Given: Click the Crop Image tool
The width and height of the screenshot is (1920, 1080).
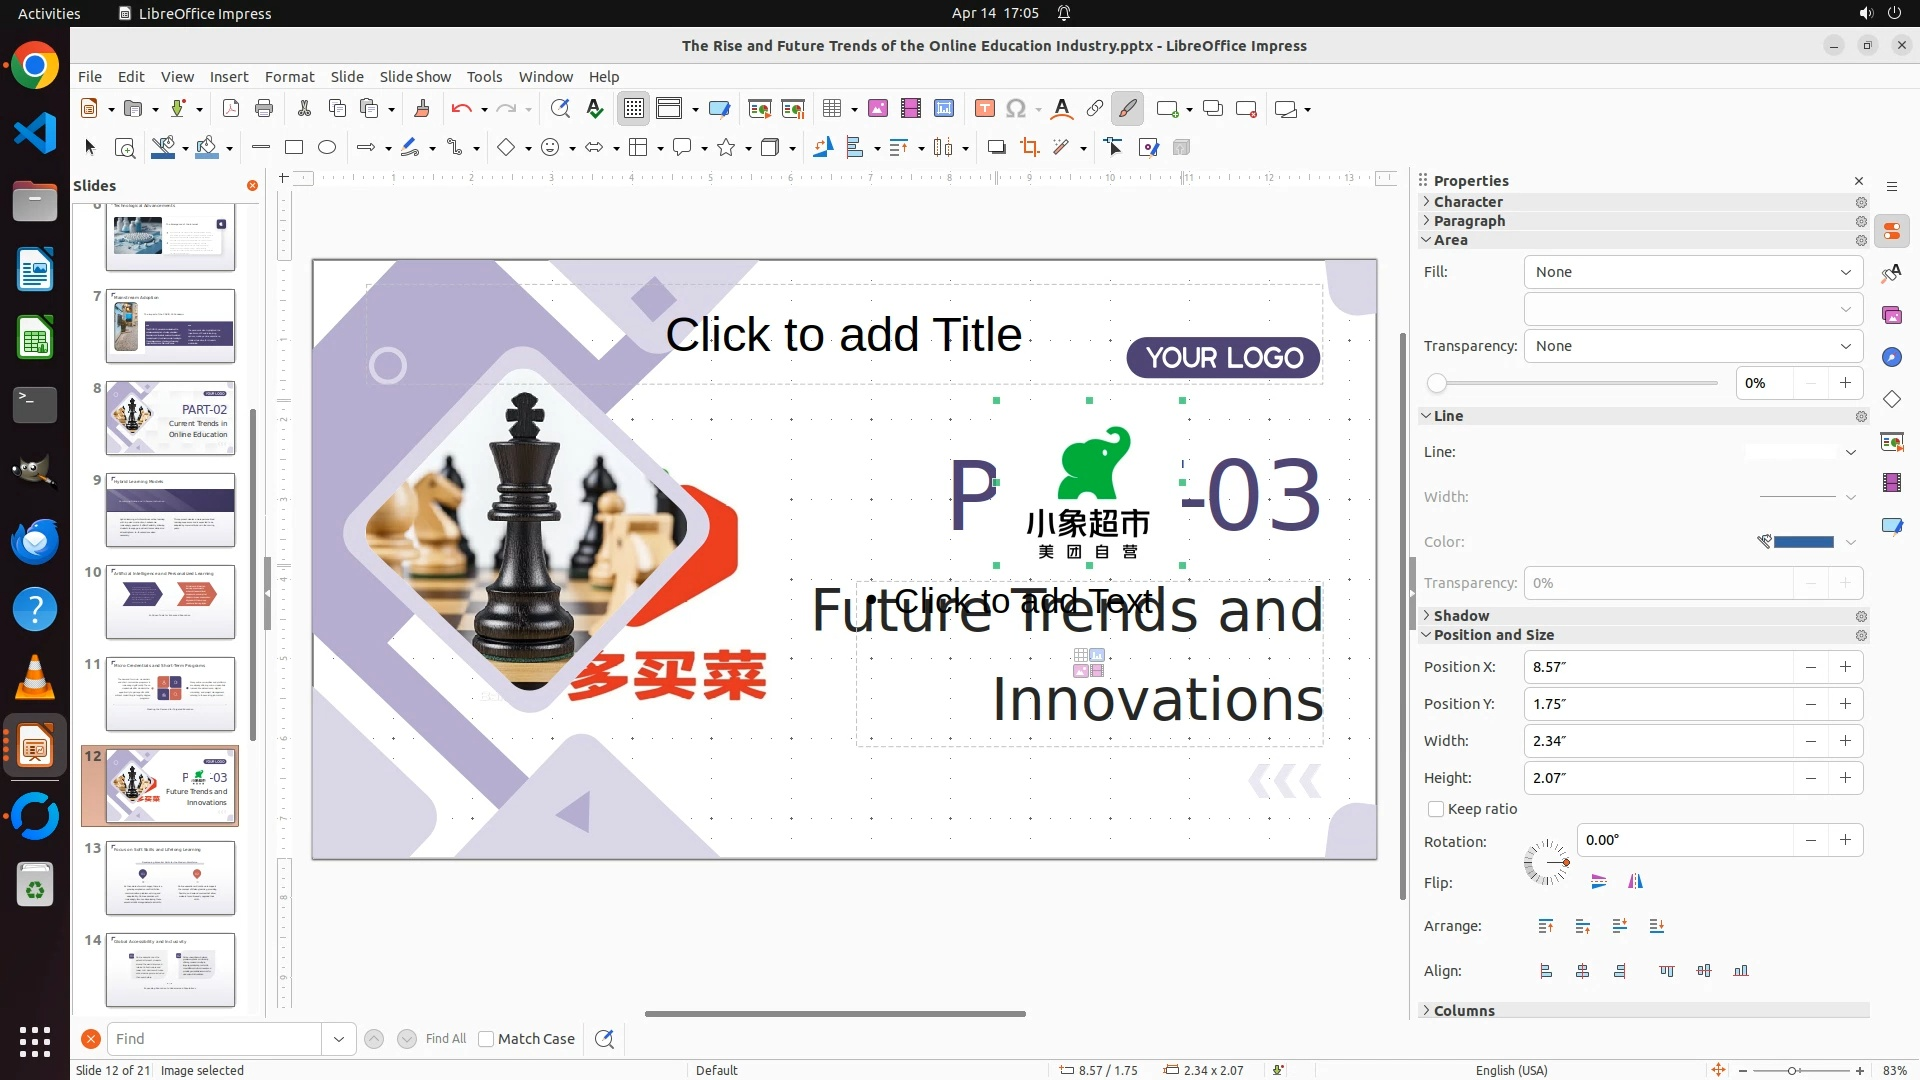Looking at the screenshot, I should click(1029, 148).
